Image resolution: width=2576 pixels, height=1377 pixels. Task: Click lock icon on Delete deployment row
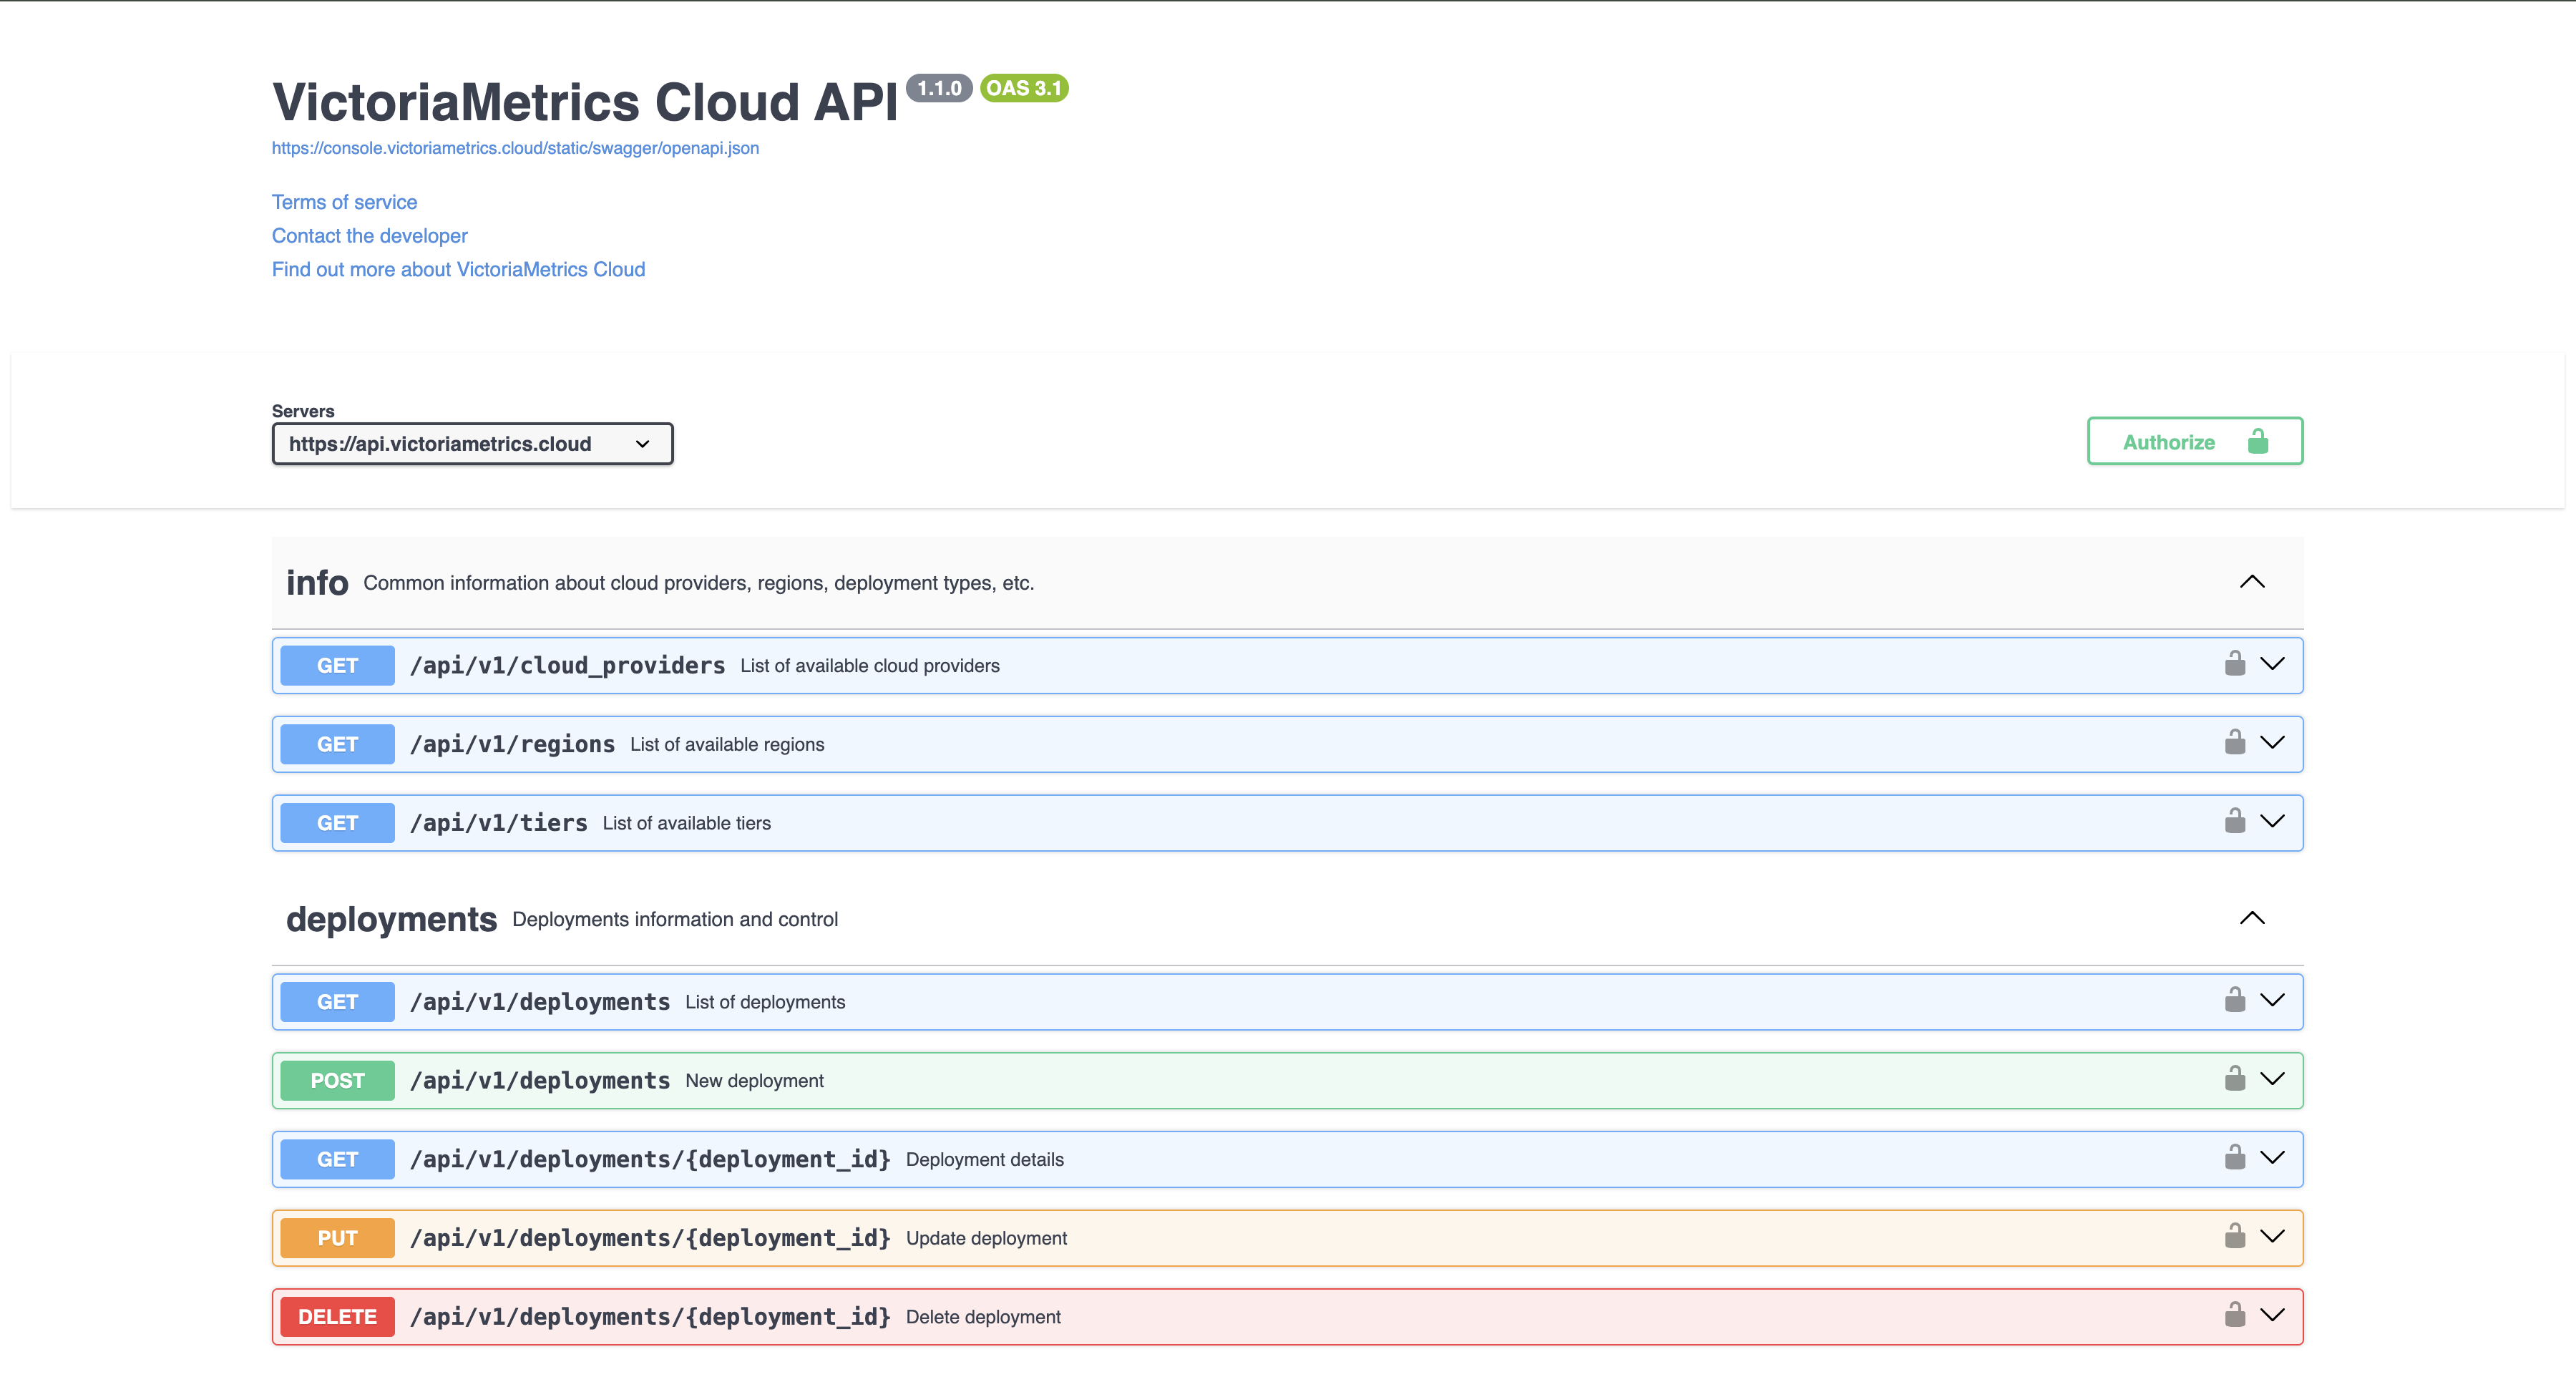[2234, 1315]
